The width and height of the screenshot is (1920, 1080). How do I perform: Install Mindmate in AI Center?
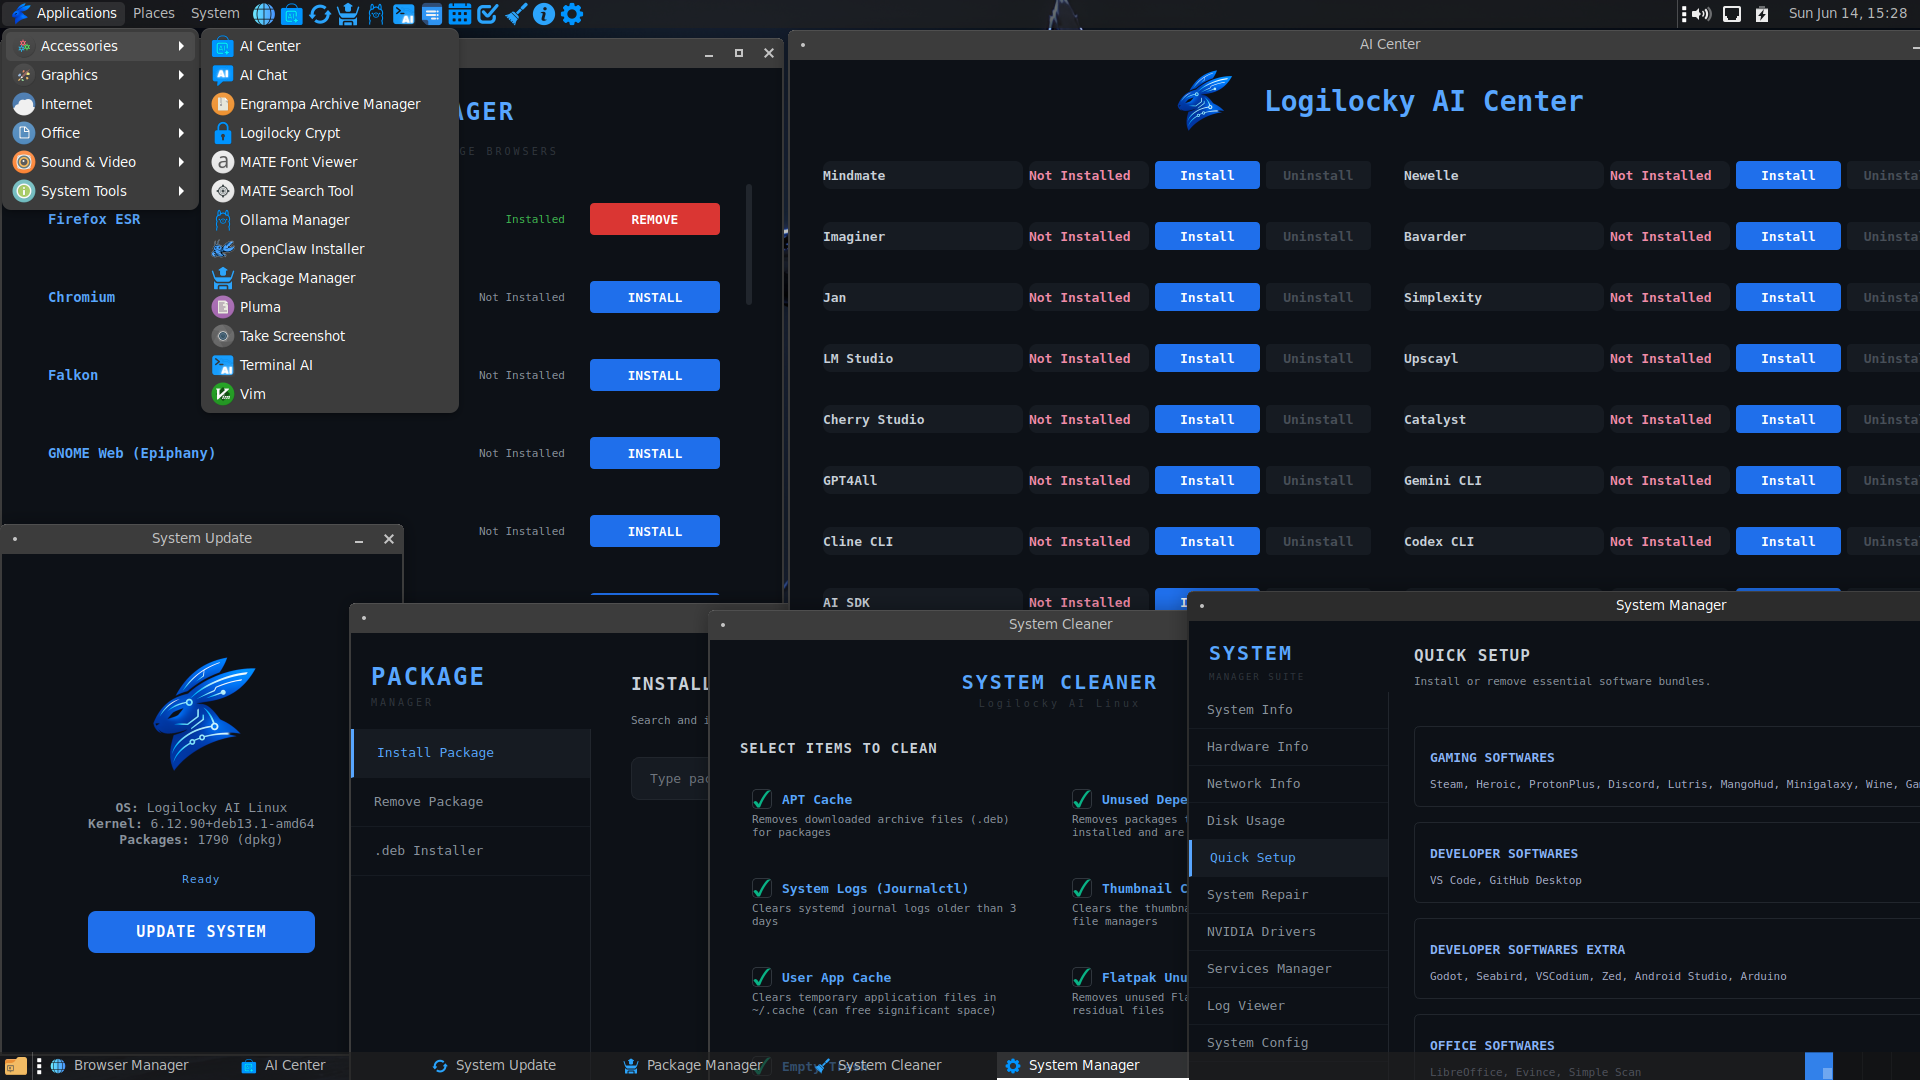point(1207,175)
